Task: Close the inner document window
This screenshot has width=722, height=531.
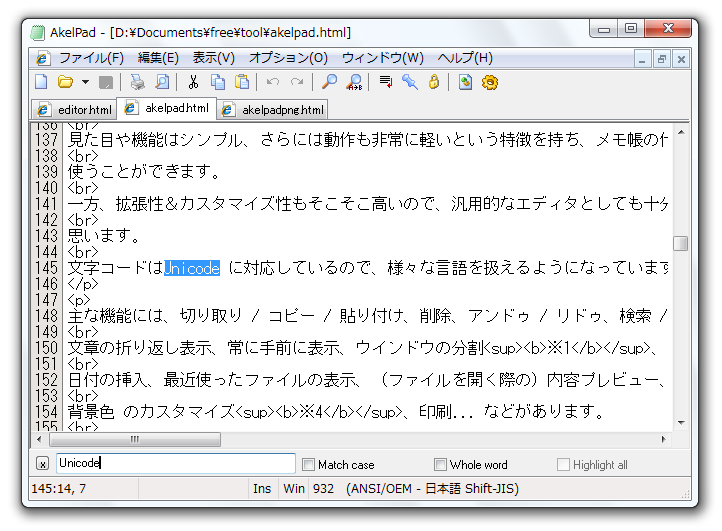Action: point(681,59)
